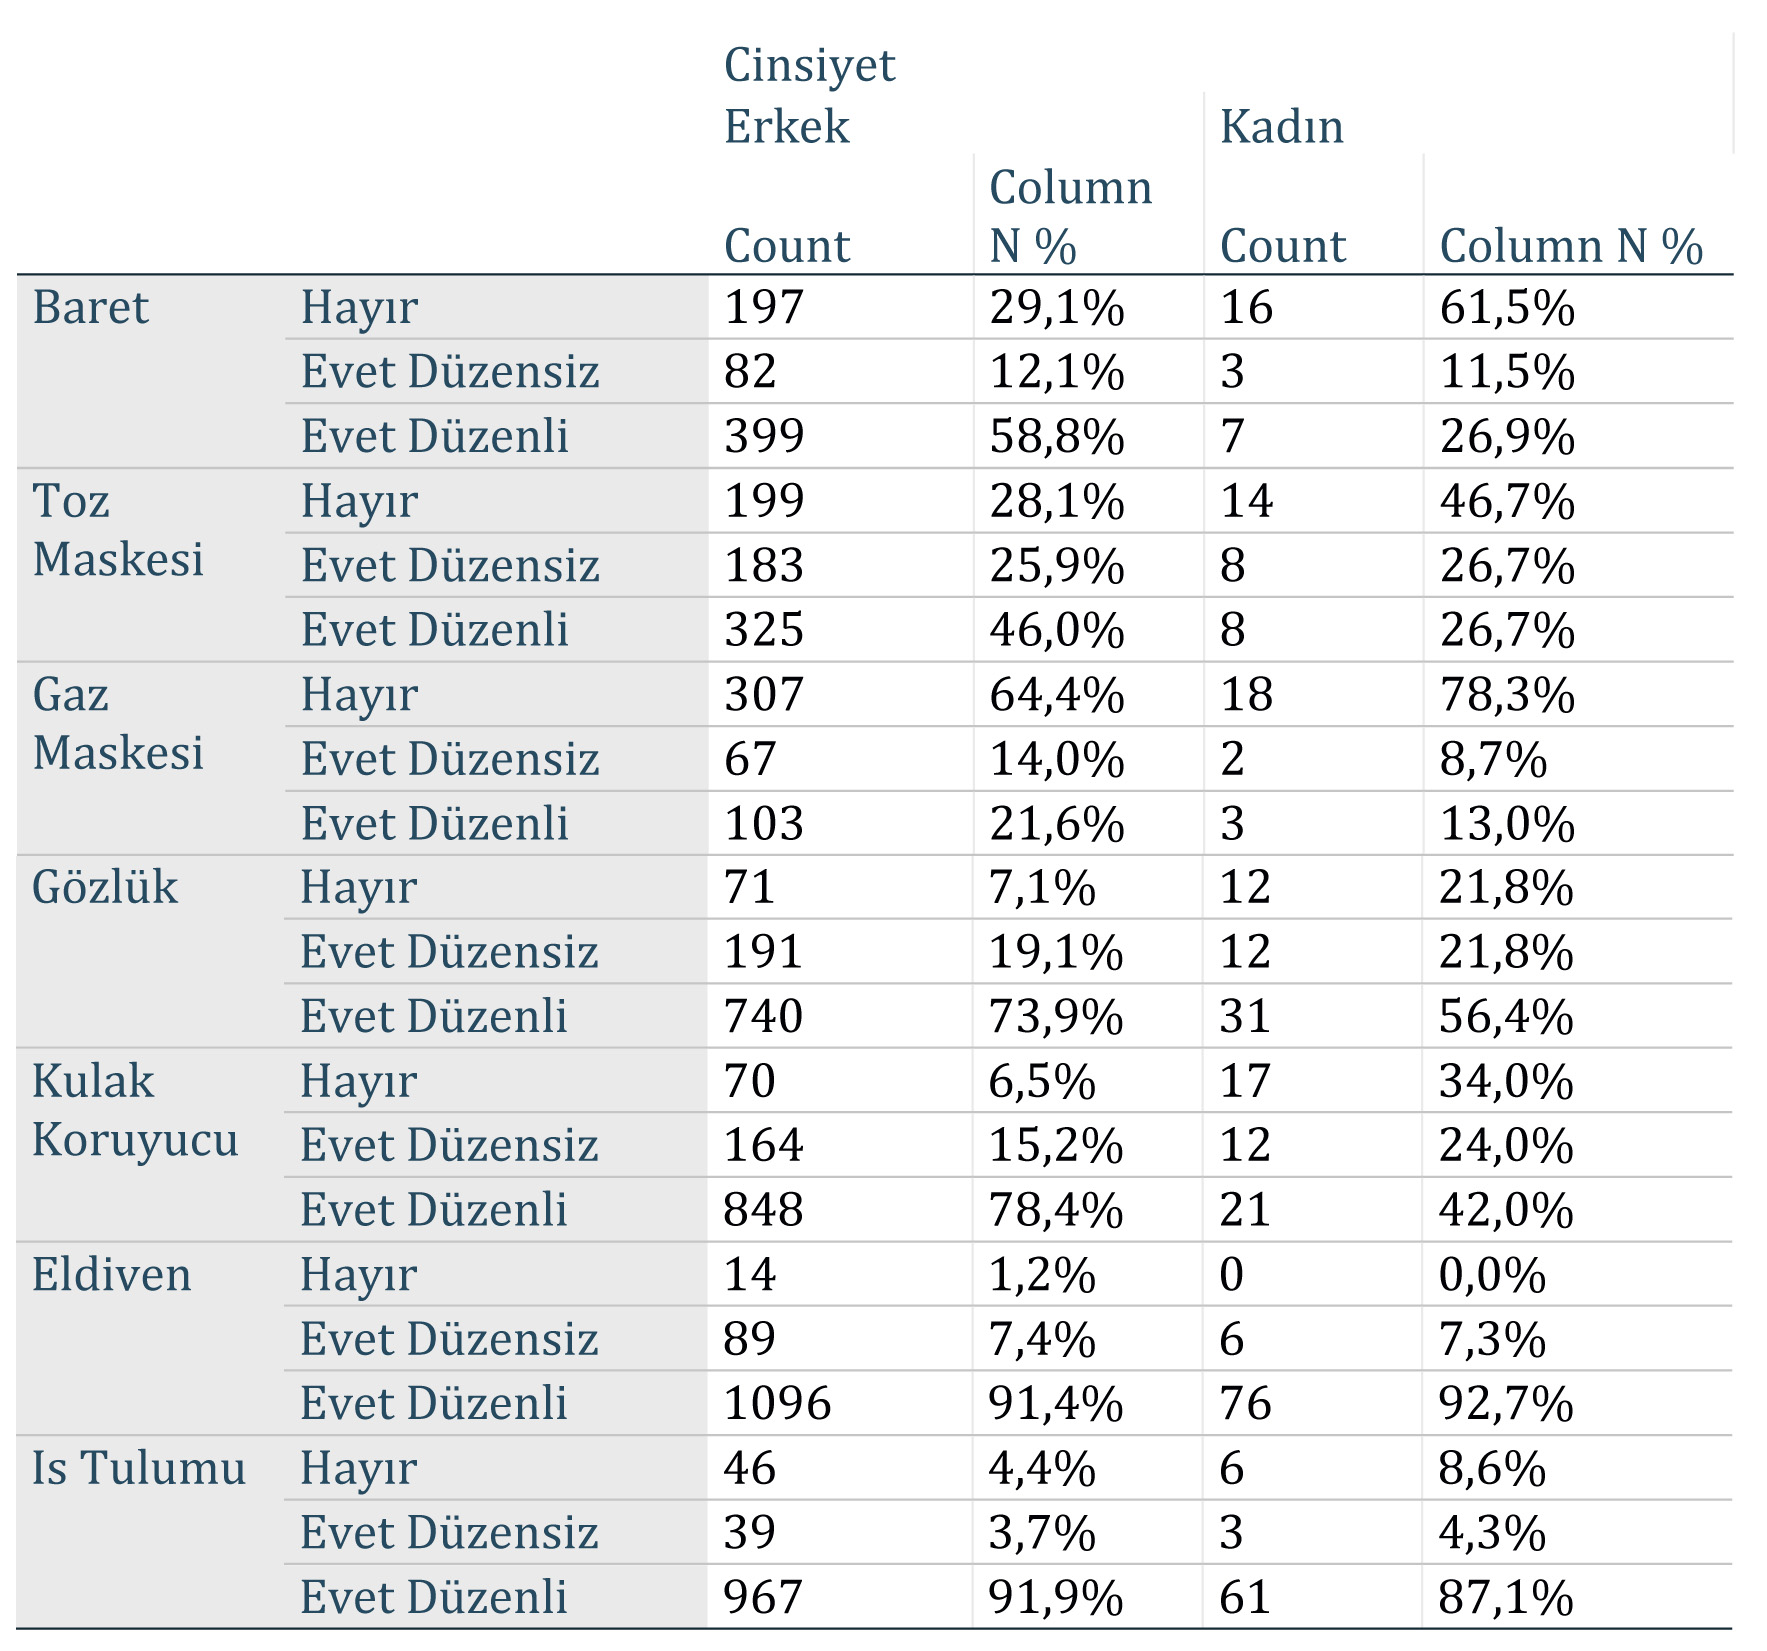Click the Baret row label

[90, 307]
